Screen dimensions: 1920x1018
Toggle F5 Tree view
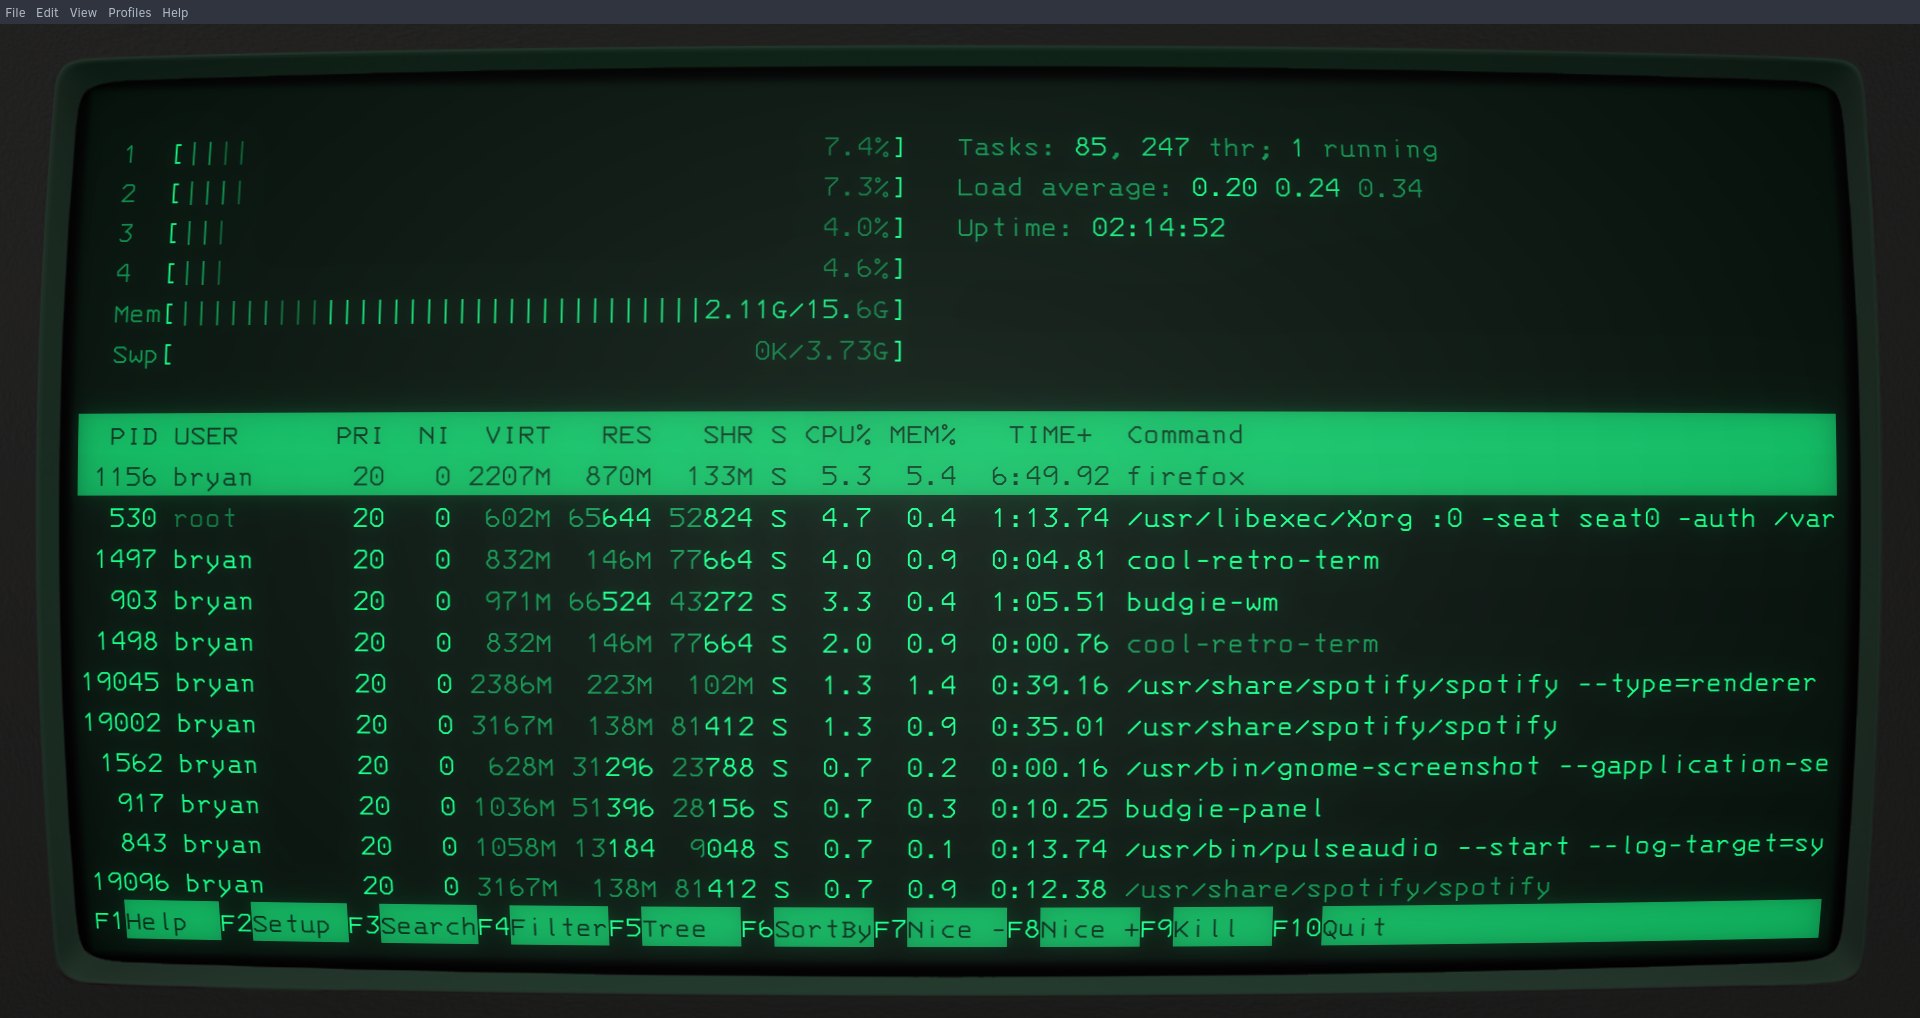pyautogui.click(x=674, y=928)
